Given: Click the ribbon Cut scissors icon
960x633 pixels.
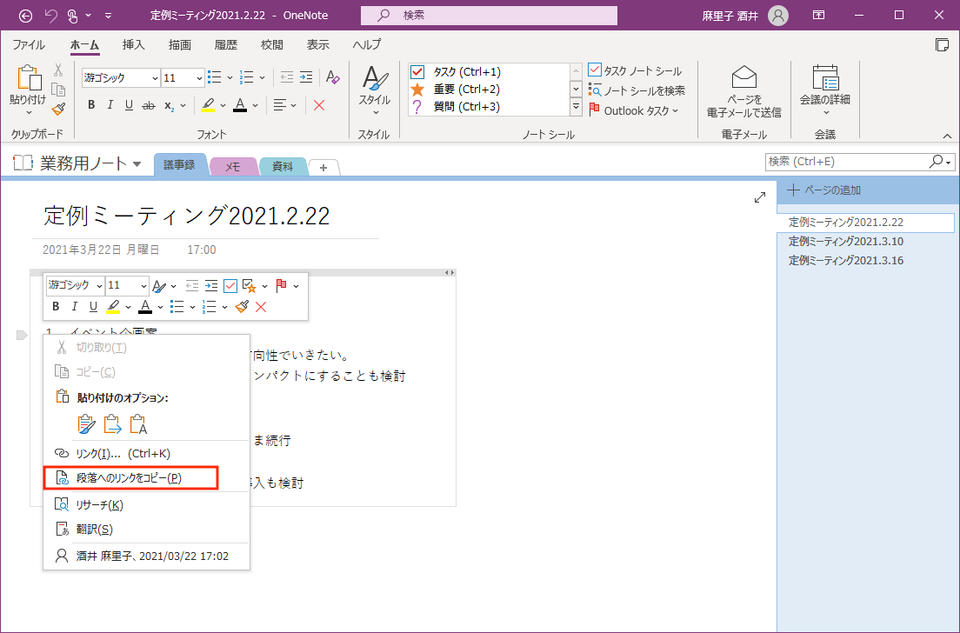Looking at the screenshot, I should pyautogui.click(x=58, y=70).
